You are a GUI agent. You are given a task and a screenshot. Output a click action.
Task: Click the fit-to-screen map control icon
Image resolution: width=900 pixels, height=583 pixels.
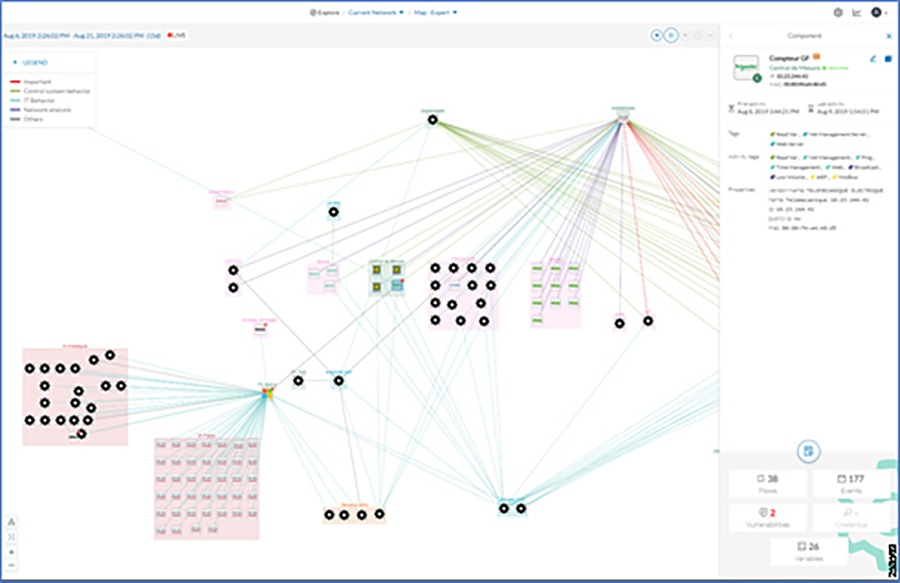tap(11, 537)
